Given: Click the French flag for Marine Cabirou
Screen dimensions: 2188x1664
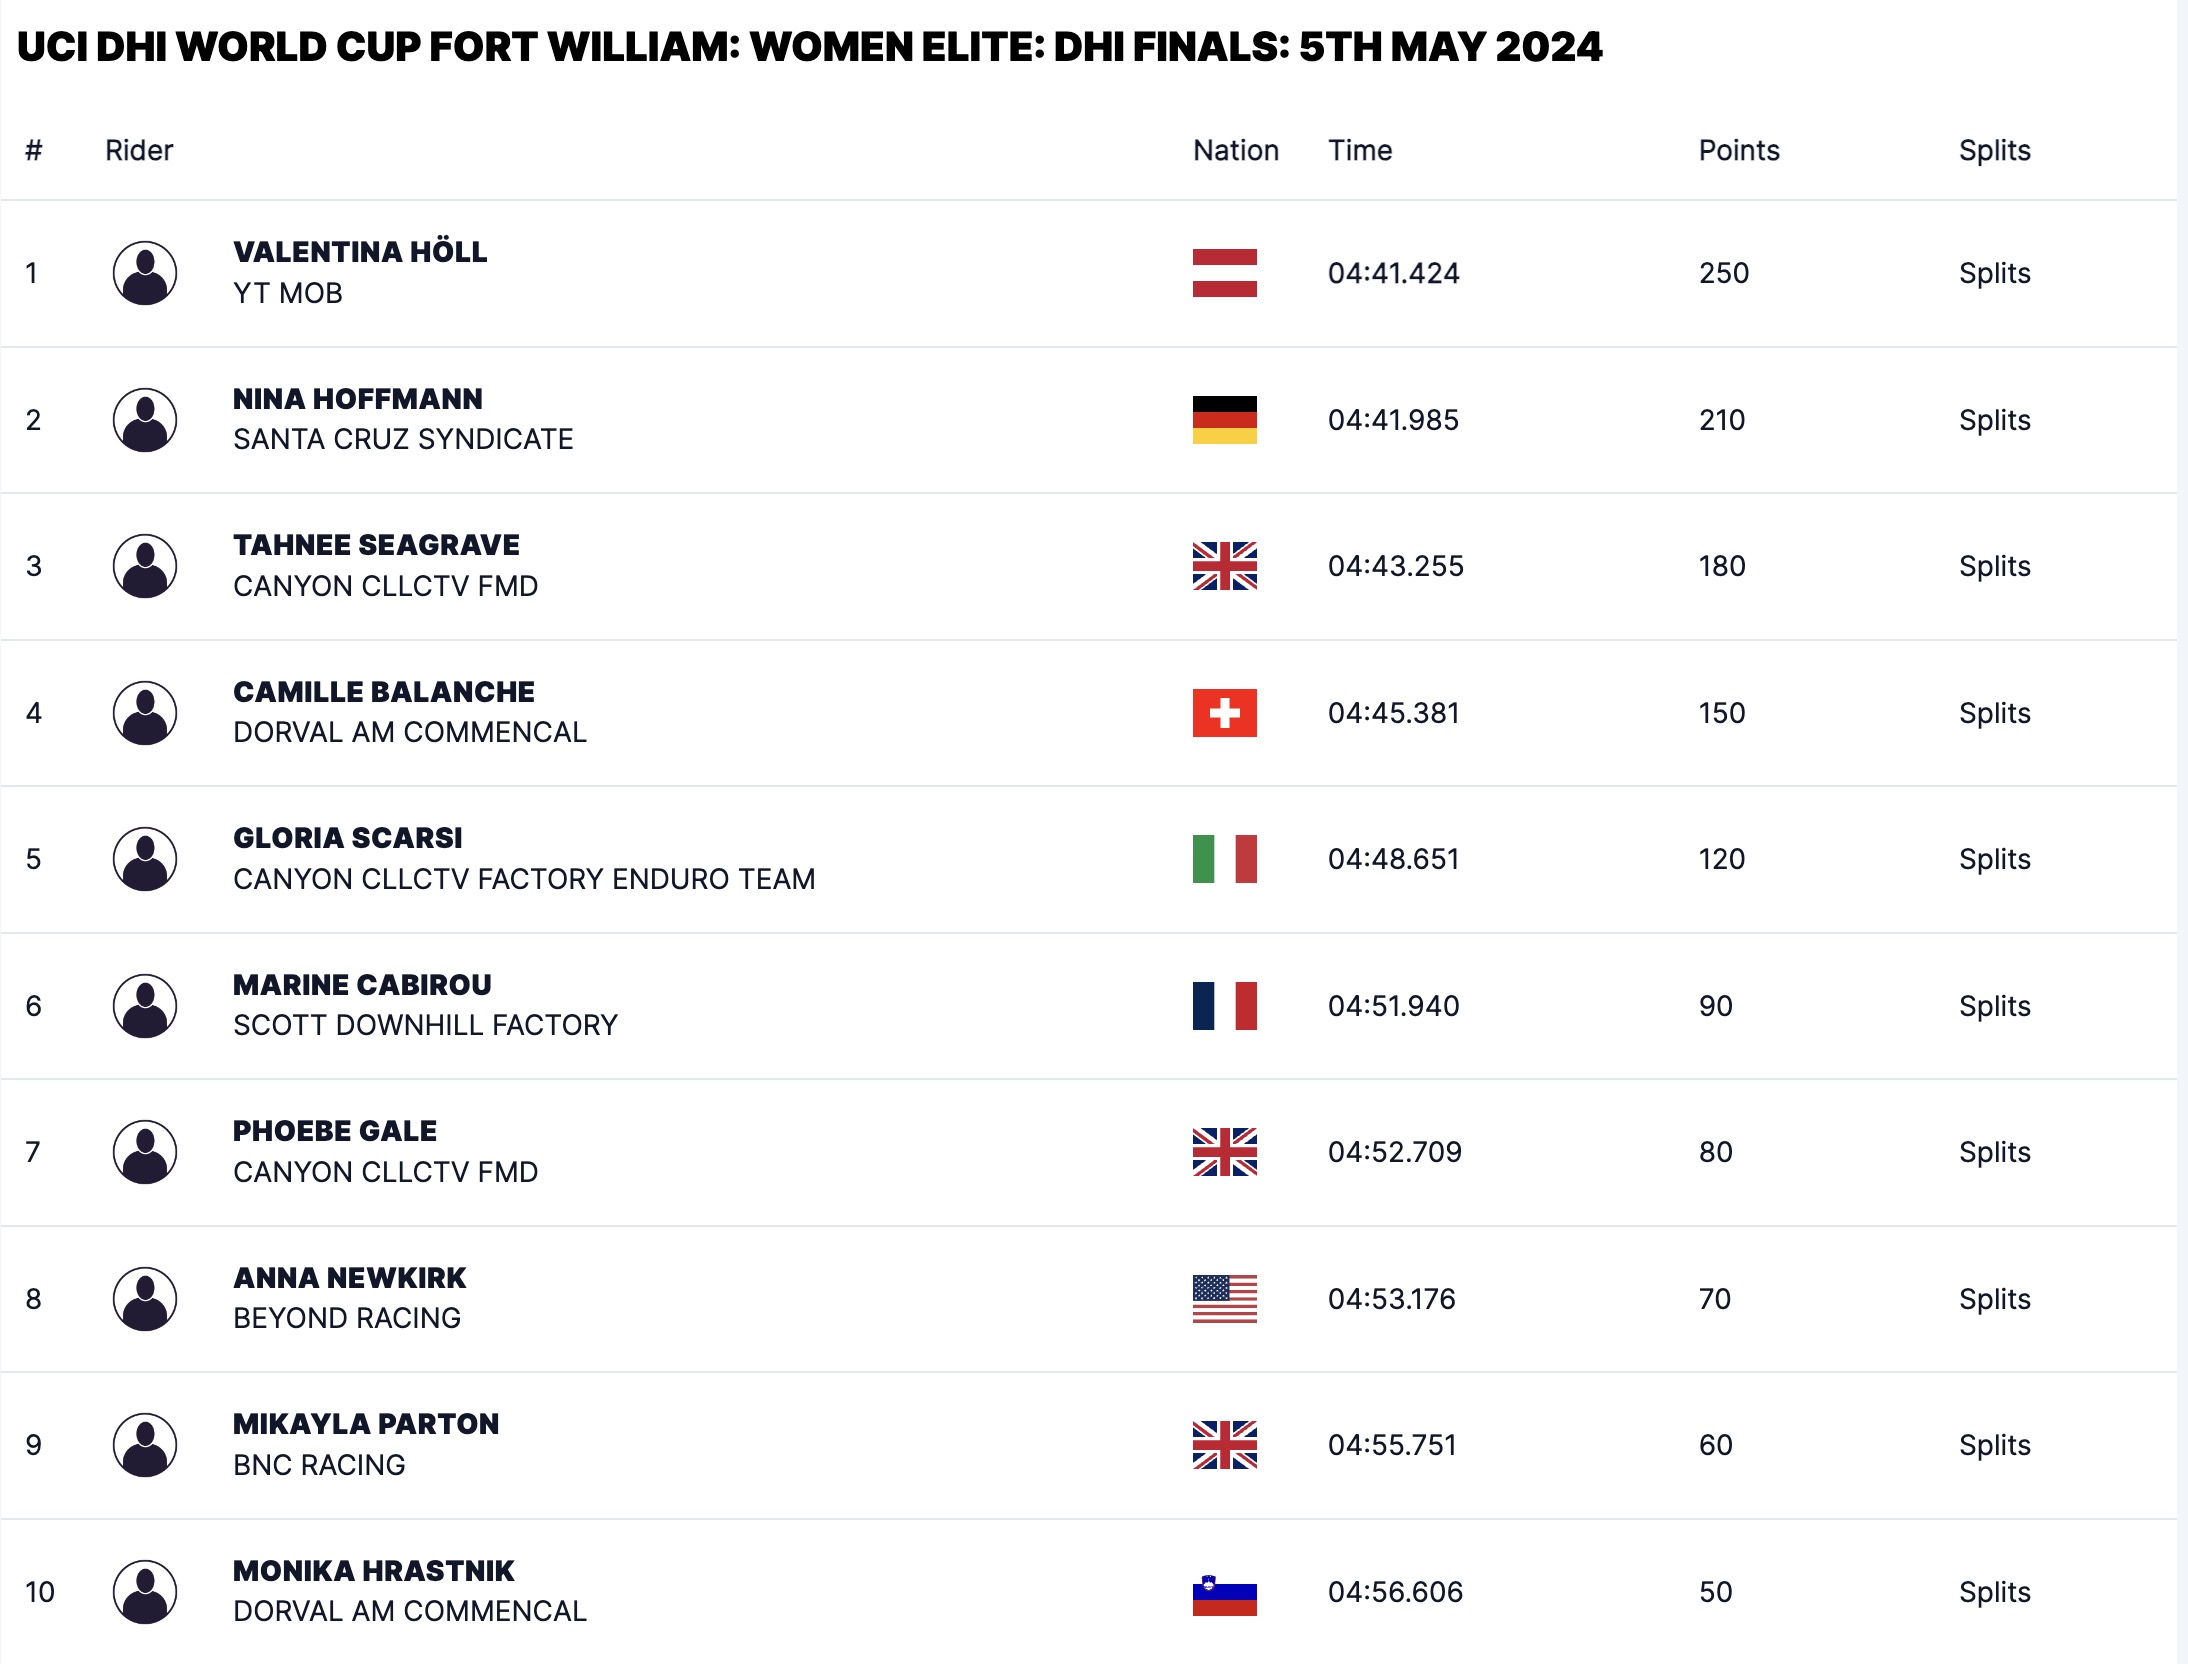Looking at the screenshot, I should [x=1224, y=1006].
